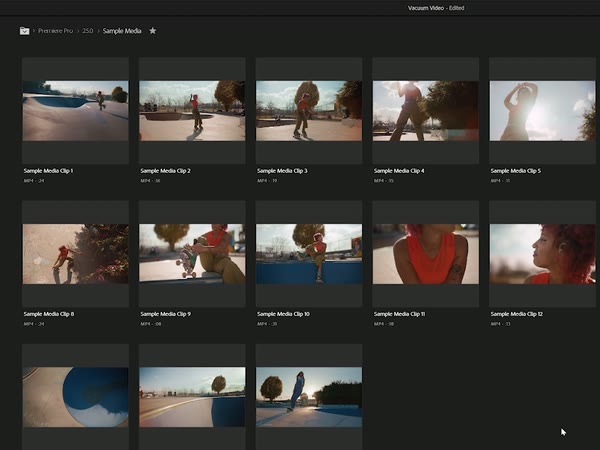Click MP4 duration info under Clip 1
Screen dimensions: 600x450
tap(34, 181)
